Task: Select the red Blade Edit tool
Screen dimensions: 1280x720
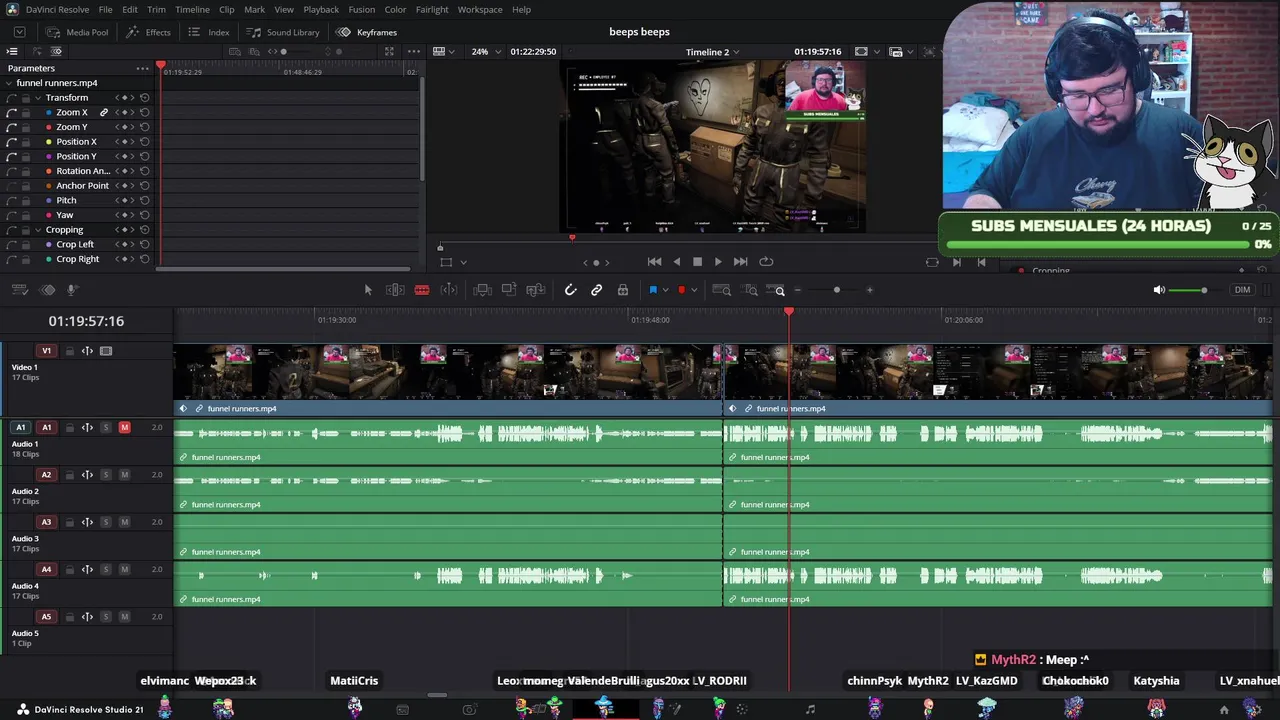Action: (x=422, y=290)
